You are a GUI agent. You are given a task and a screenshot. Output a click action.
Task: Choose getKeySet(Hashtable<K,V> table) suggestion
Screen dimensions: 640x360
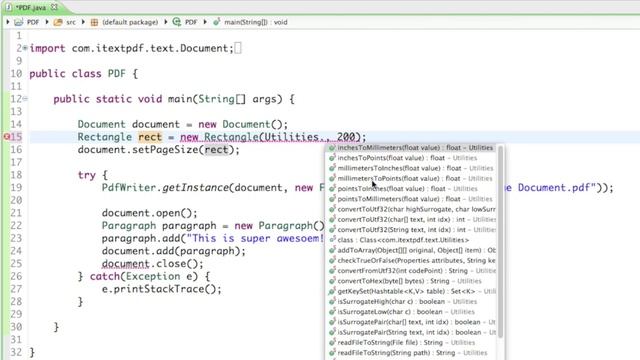click(412, 291)
